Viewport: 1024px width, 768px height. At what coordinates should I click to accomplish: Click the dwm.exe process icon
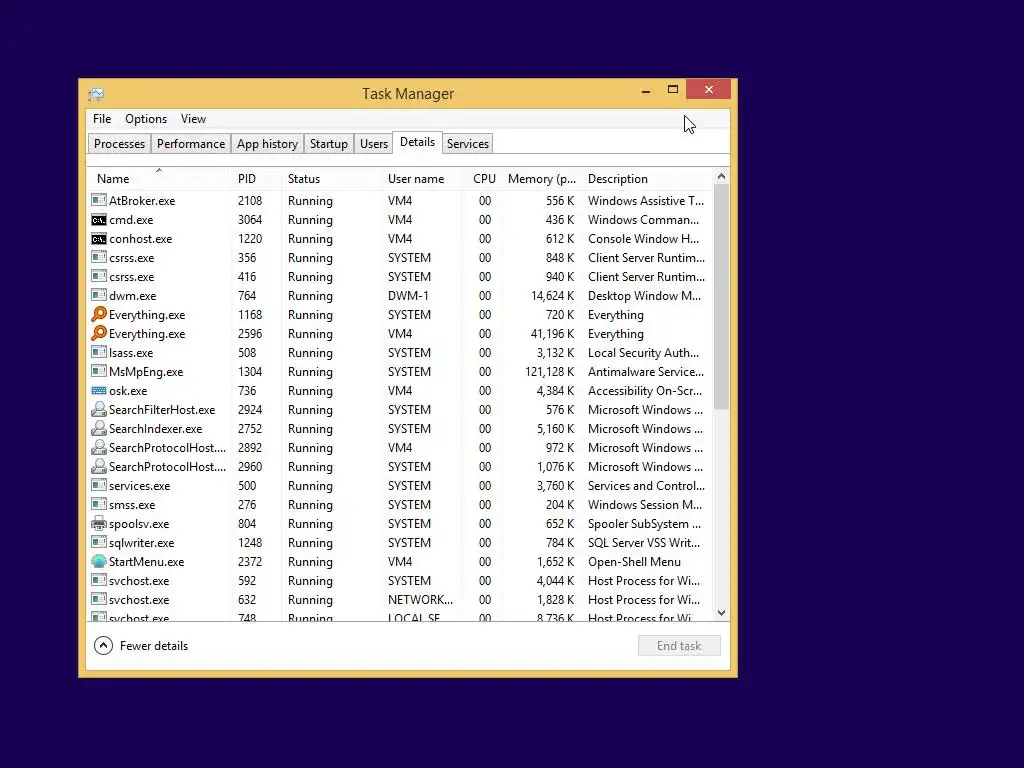99,295
